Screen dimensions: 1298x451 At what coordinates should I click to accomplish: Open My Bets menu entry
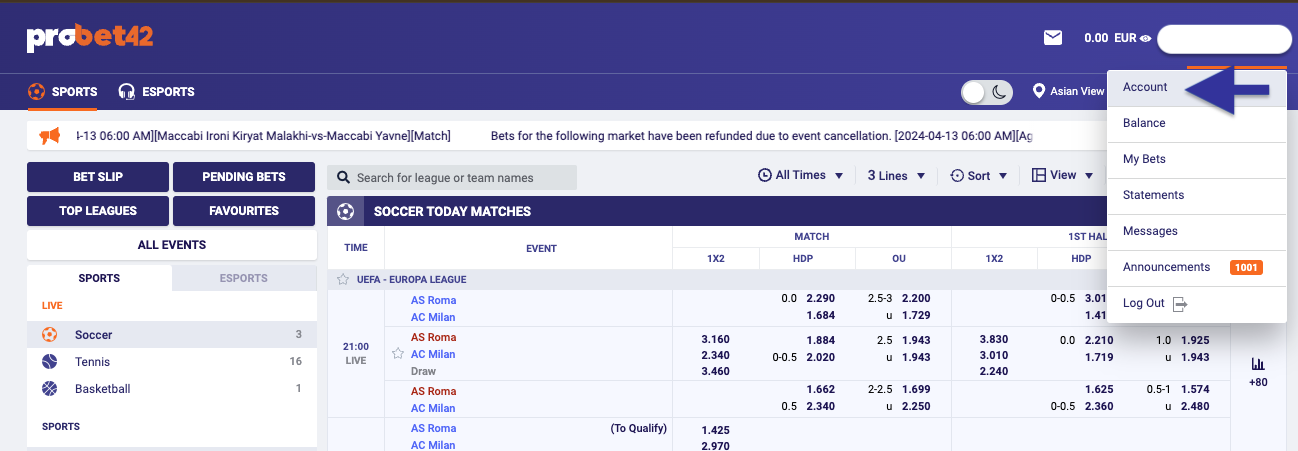pyautogui.click(x=1144, y=159)
